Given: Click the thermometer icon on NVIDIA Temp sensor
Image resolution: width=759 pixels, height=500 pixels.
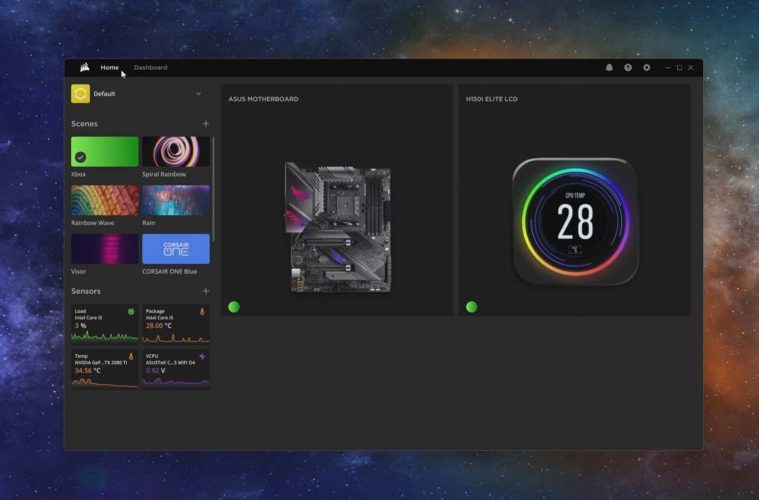Looking at the screenshot, I should 131,356.
